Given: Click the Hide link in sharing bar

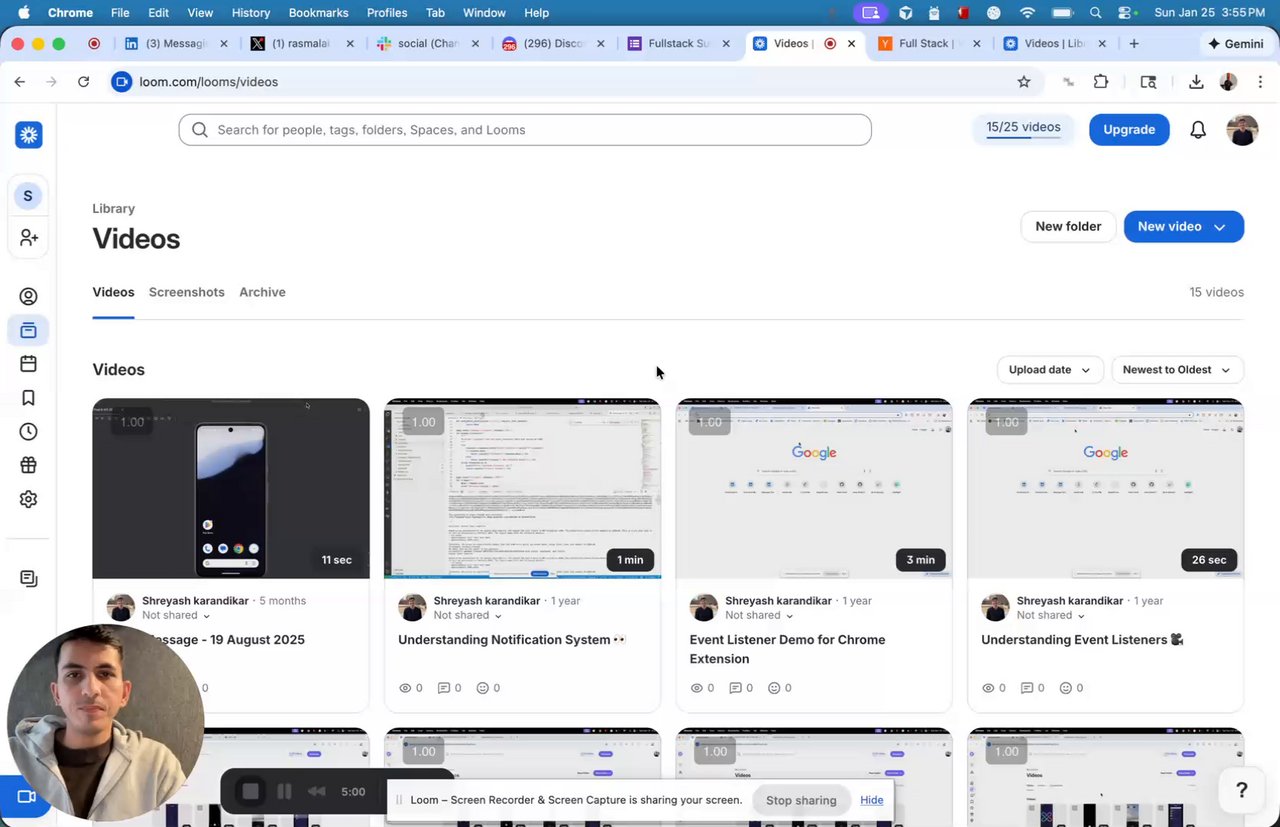Looking at the screenshot, I should tap(872, 800).
